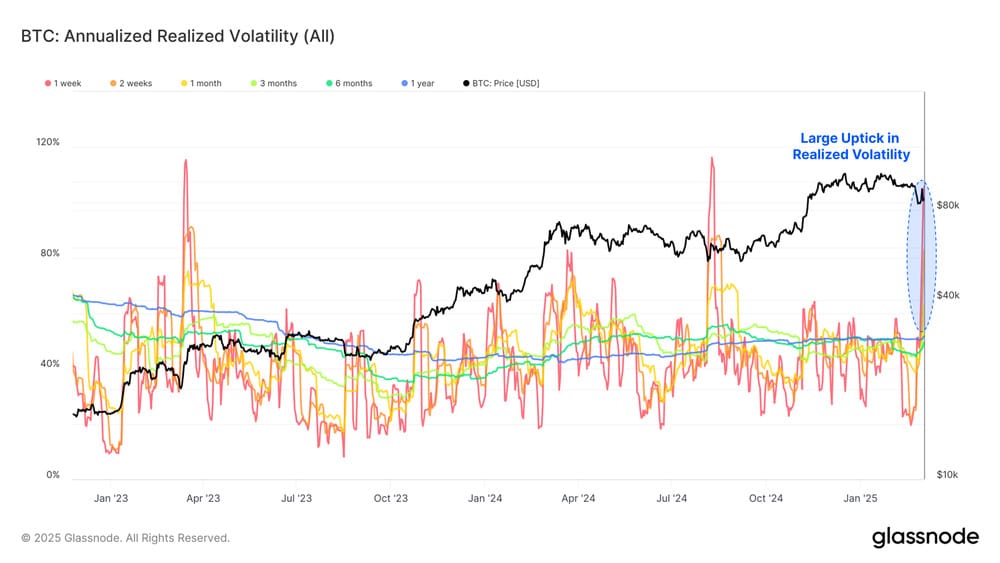The height and width of the screenshot is (563, 1000).
Task: Click the Large Uptick in Realized Volatility annotation
Action: (851, 146)
